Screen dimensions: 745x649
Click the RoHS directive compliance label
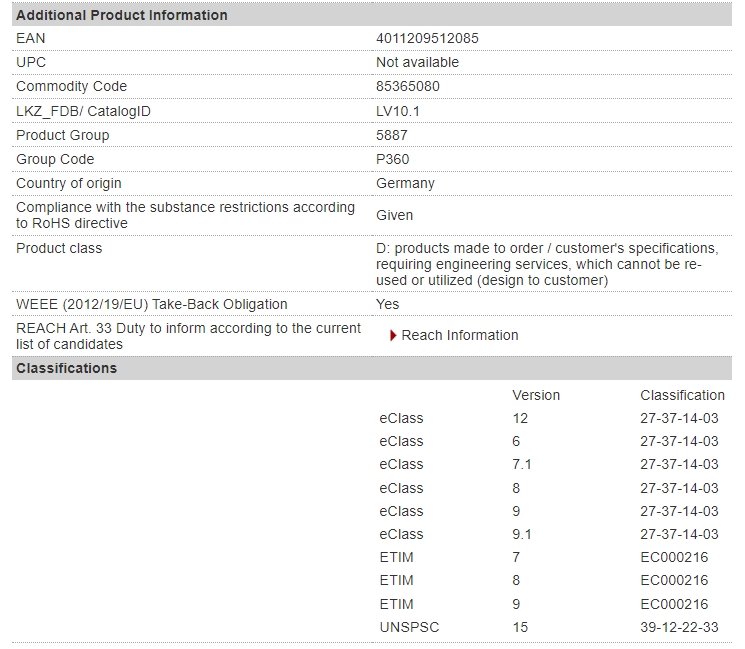tap(185, 215)
